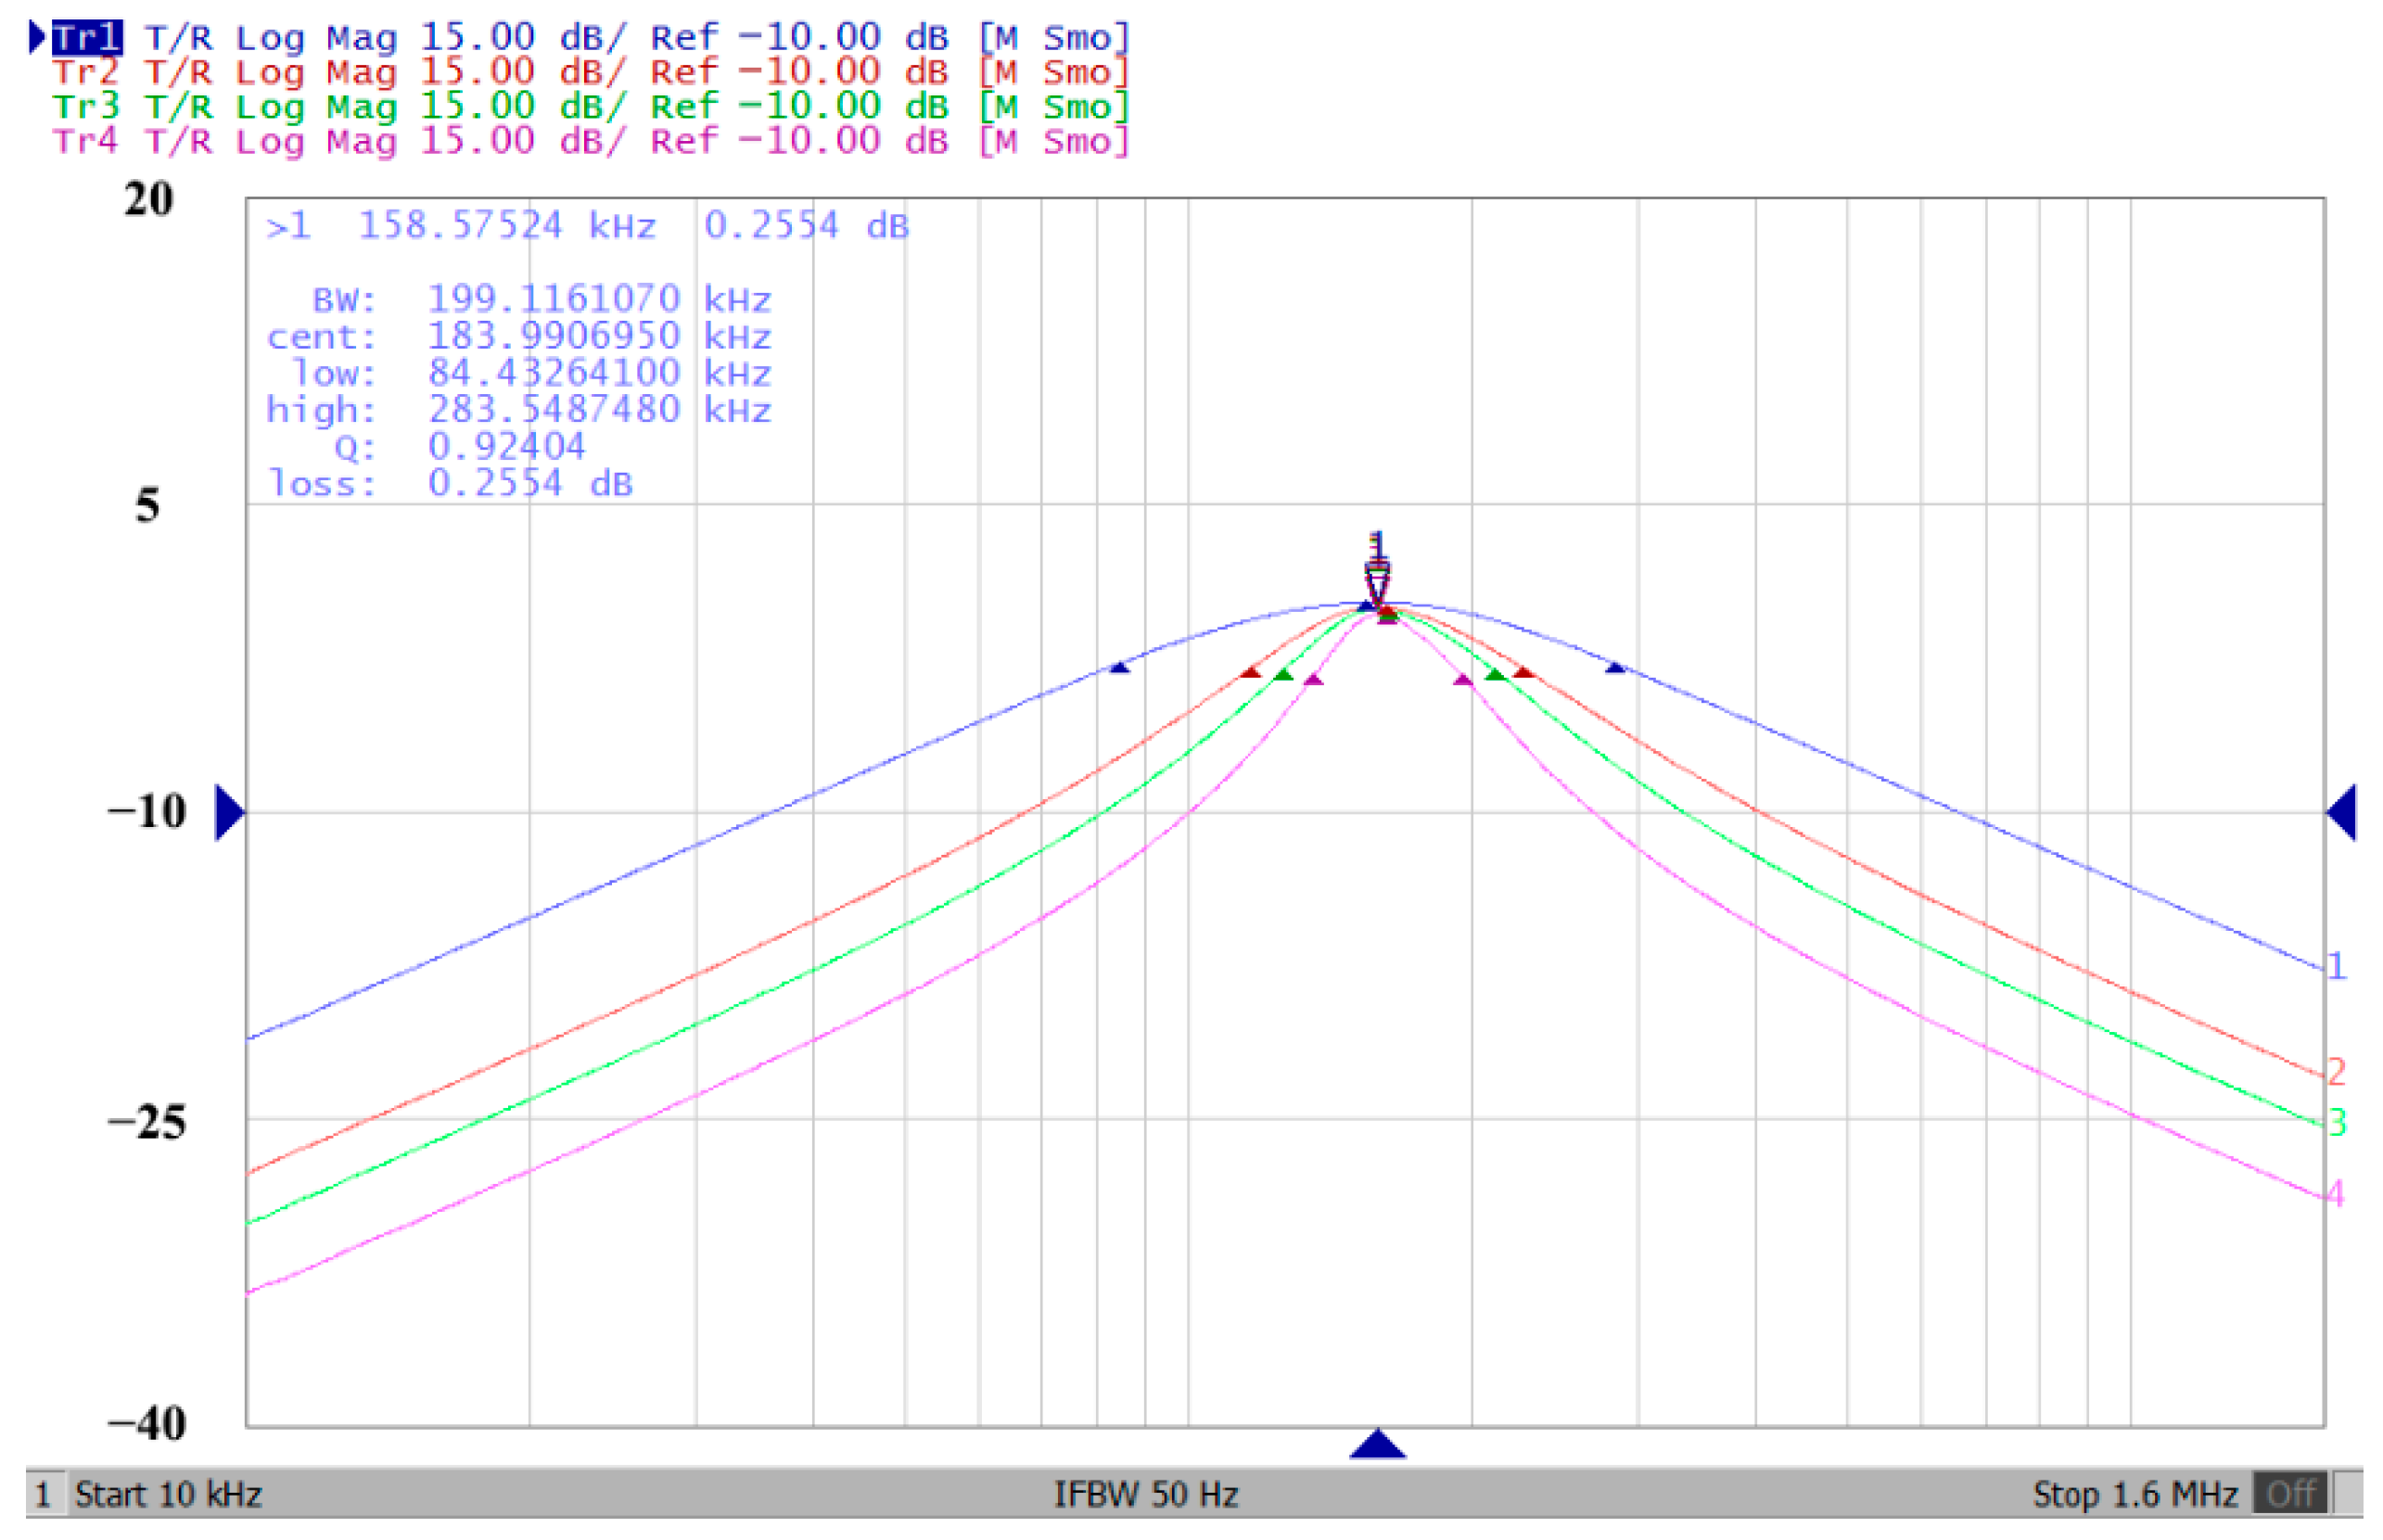
Task: Click the blue reference triangle on the right edge
Action: coord(2341,812)
